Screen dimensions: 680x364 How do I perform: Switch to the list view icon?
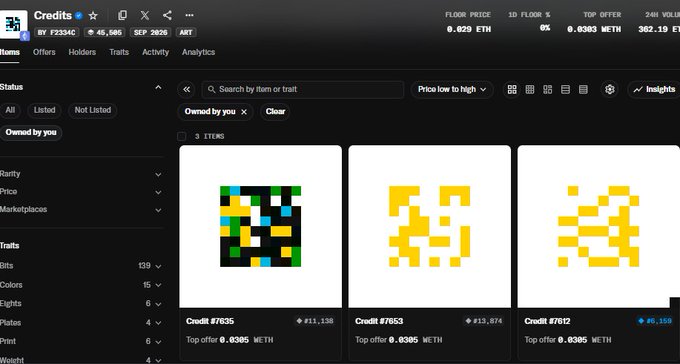[566, 89]
